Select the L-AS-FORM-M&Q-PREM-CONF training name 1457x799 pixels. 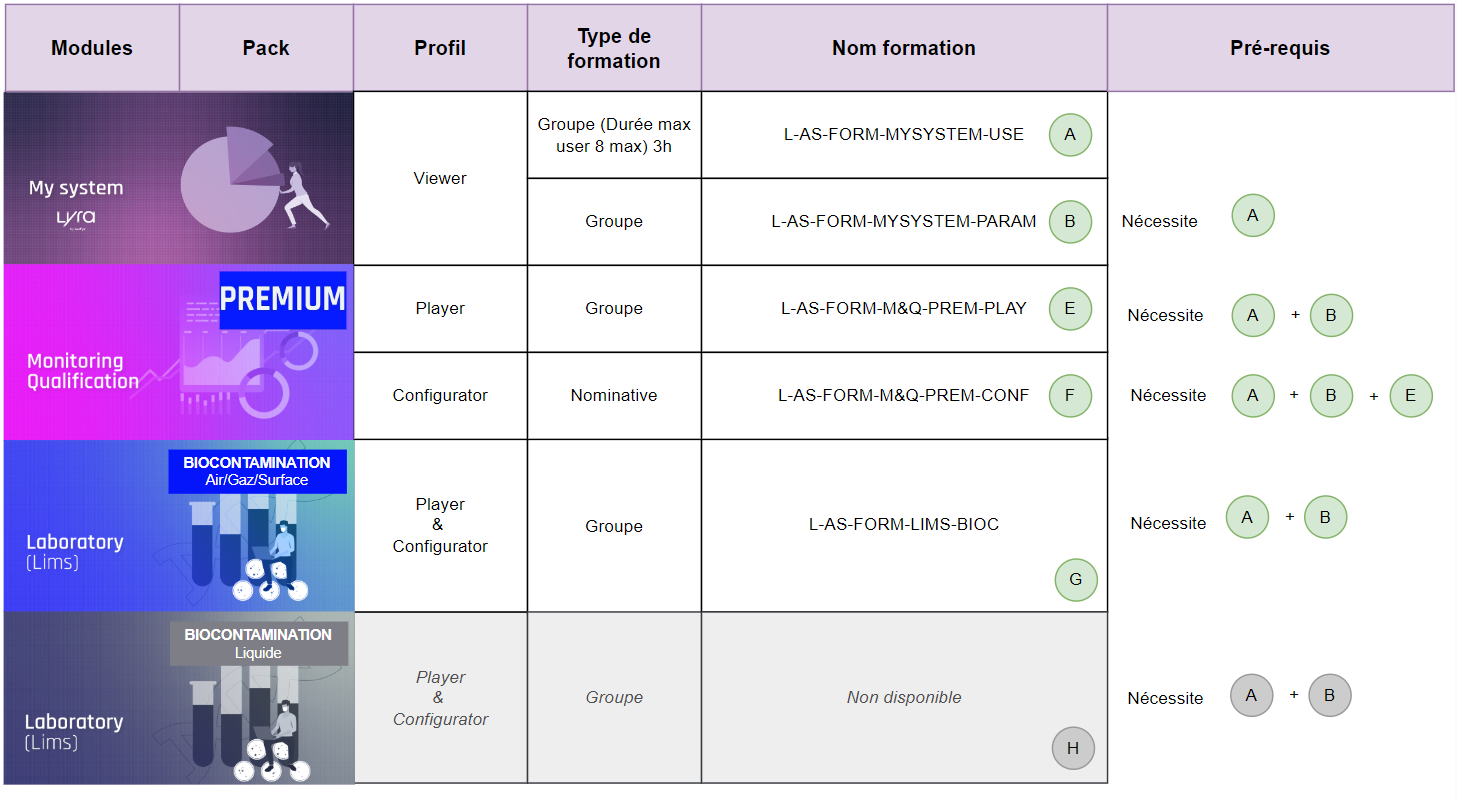904,395
